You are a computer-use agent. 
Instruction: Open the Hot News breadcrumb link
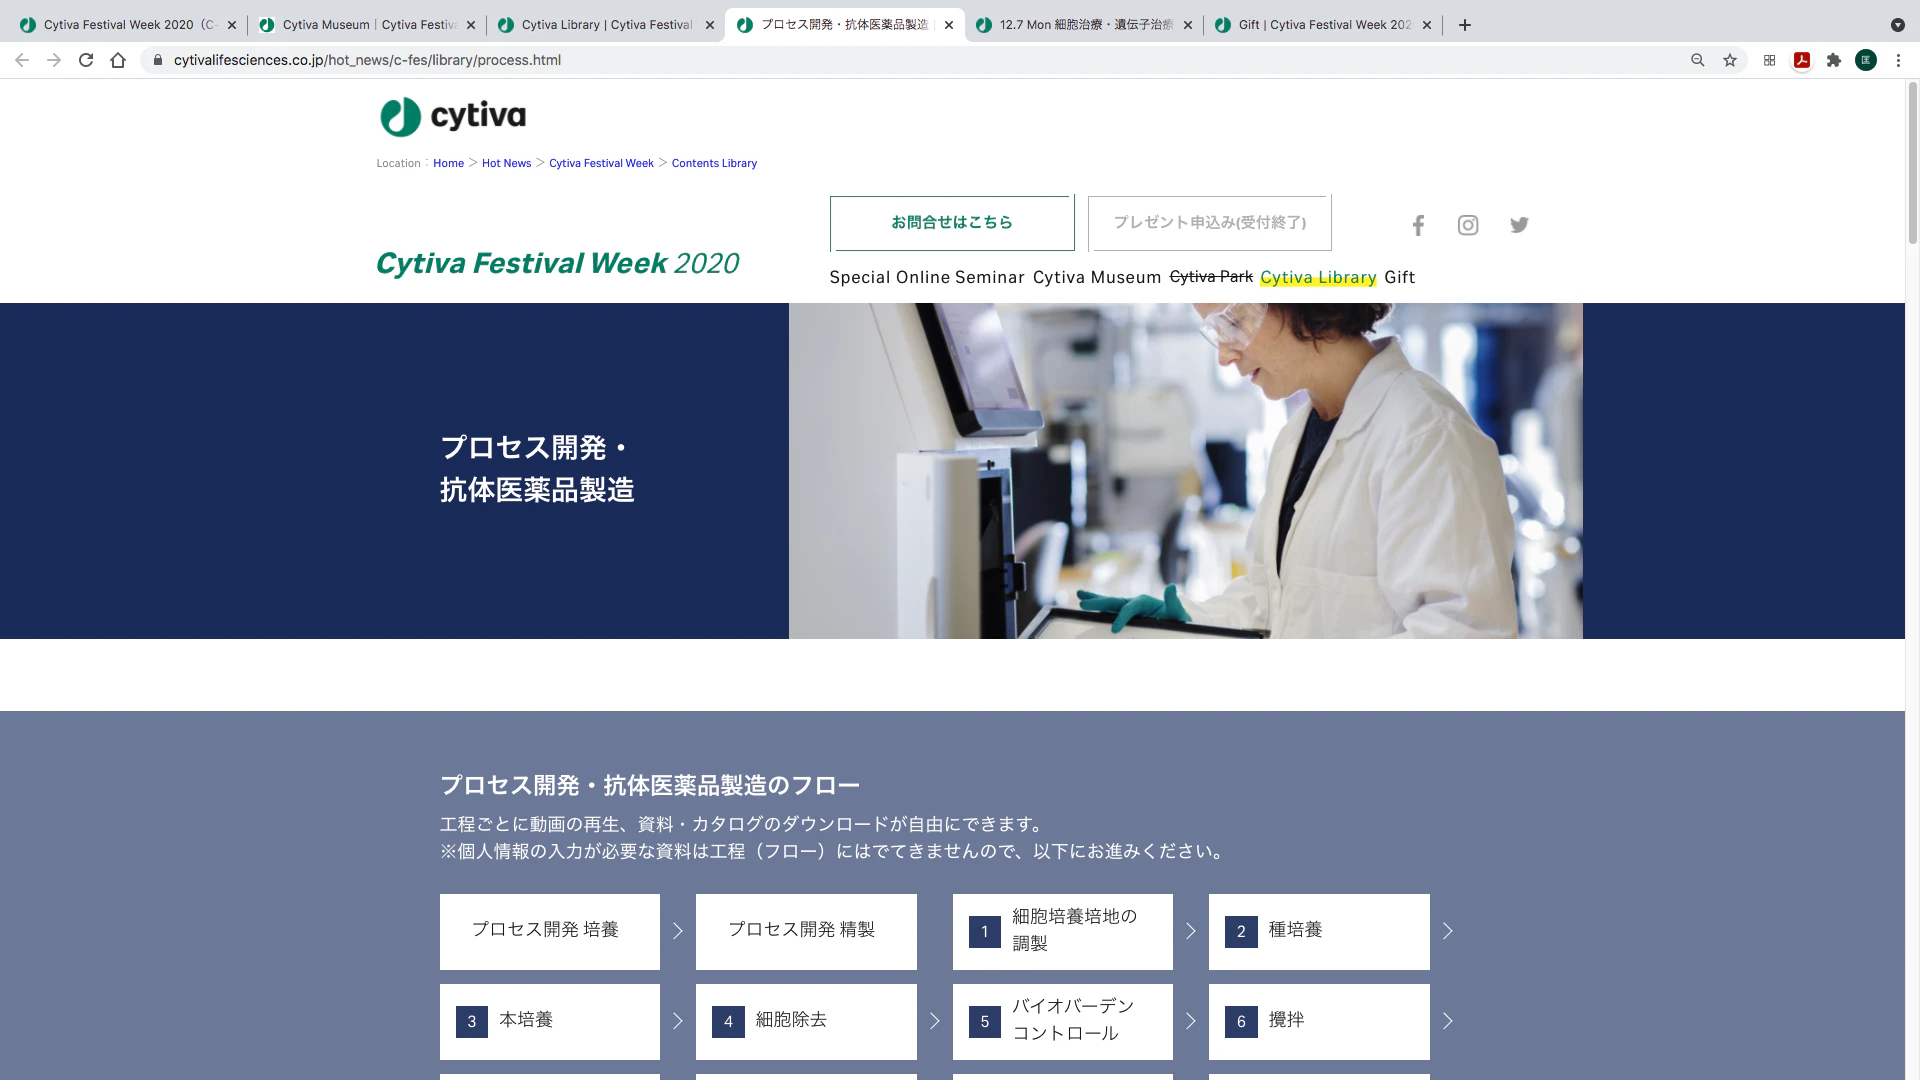[506, 163]
